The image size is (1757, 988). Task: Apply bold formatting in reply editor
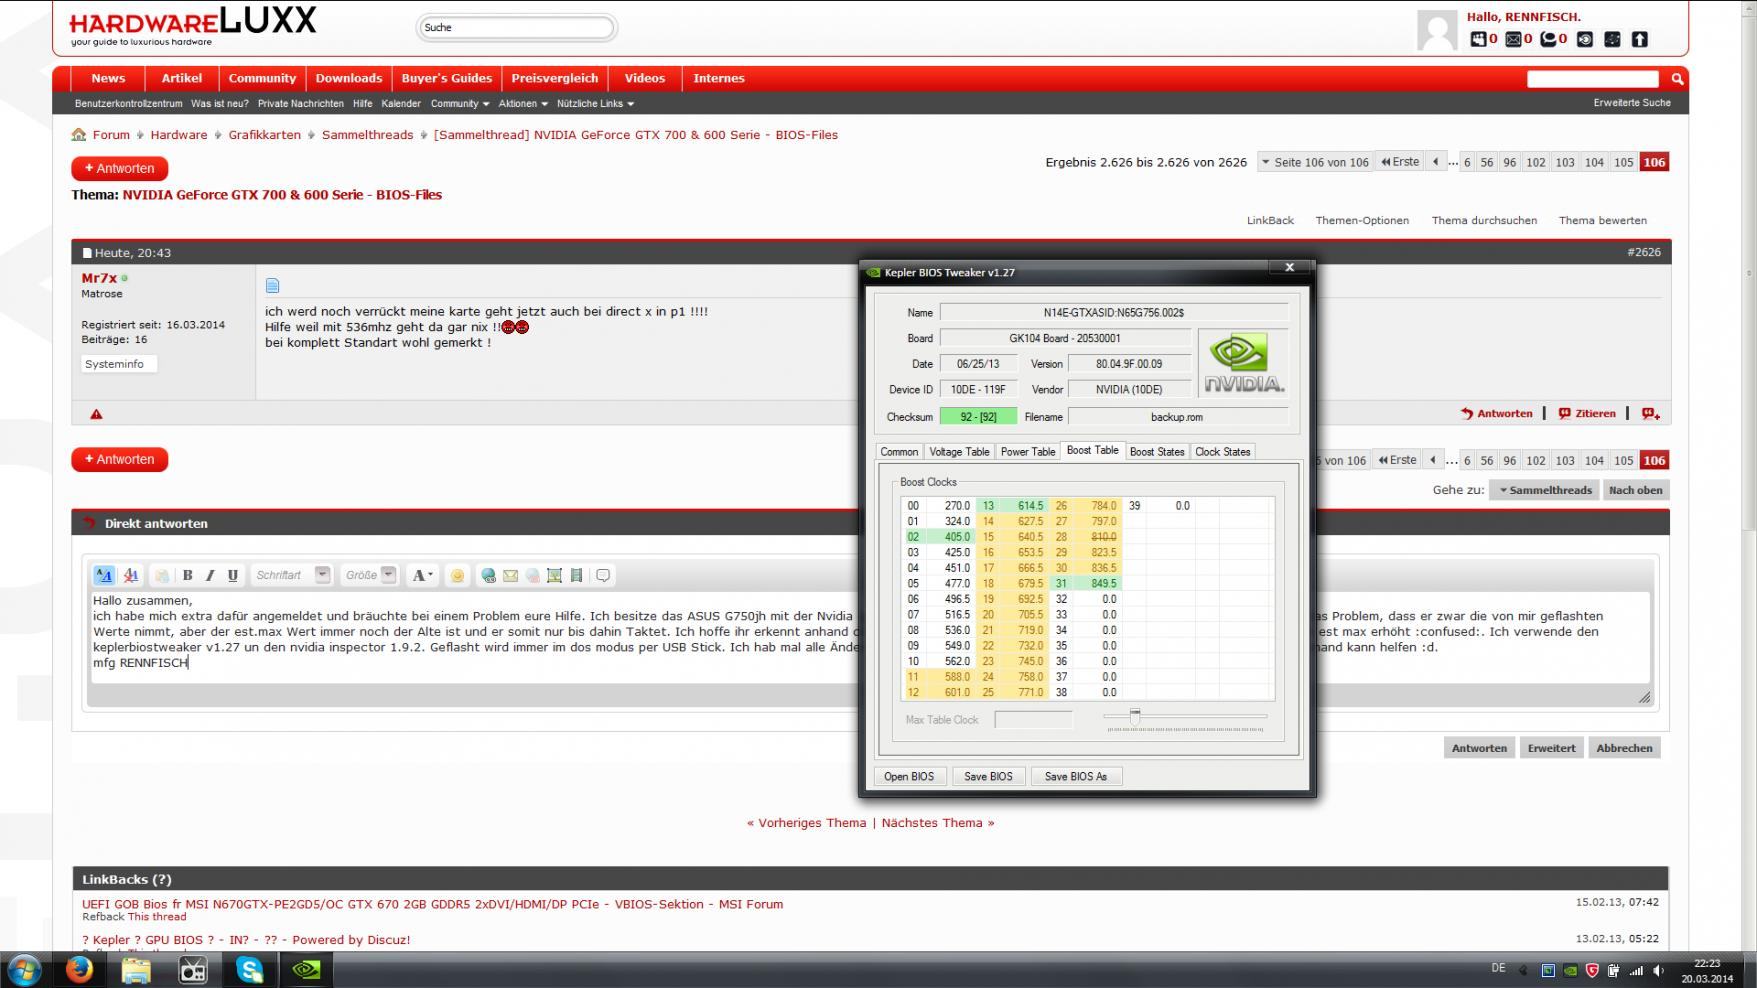(187, 575)
